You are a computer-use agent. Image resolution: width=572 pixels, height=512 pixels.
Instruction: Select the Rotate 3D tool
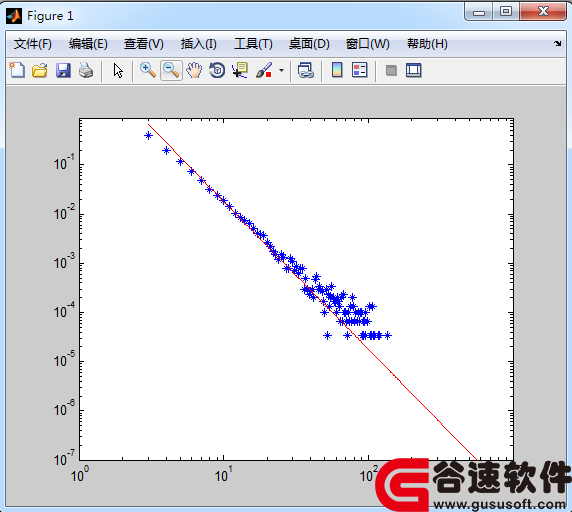click(x=217, y=70)
